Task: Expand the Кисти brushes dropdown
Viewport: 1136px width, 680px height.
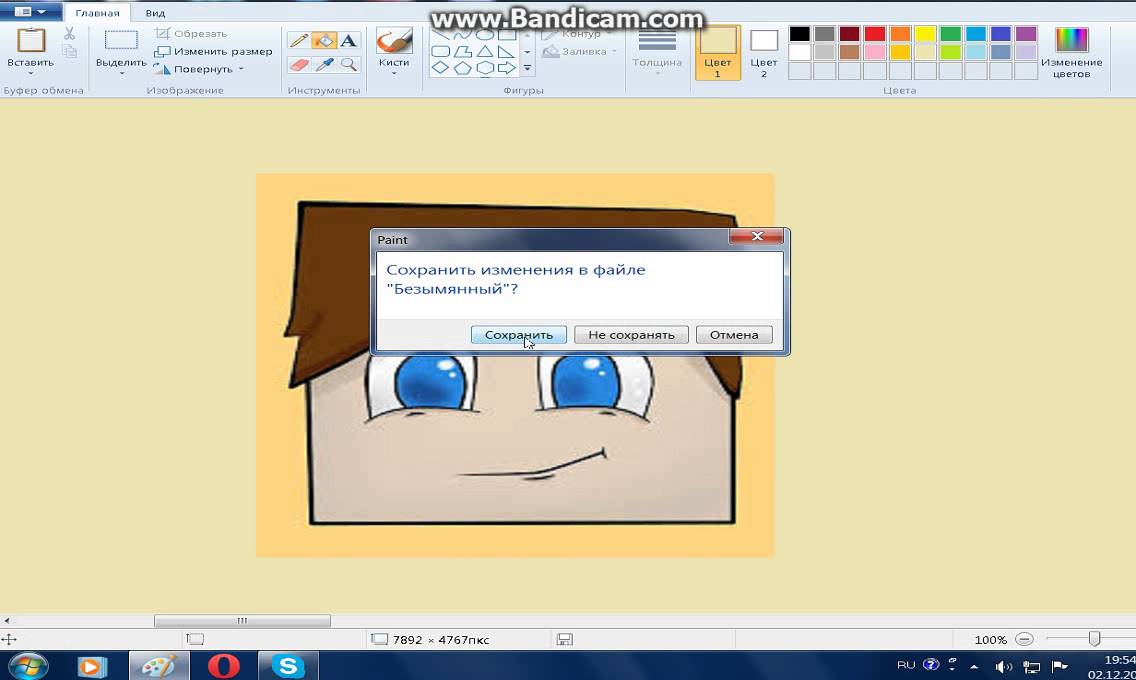Action: (x=394, y=70)
